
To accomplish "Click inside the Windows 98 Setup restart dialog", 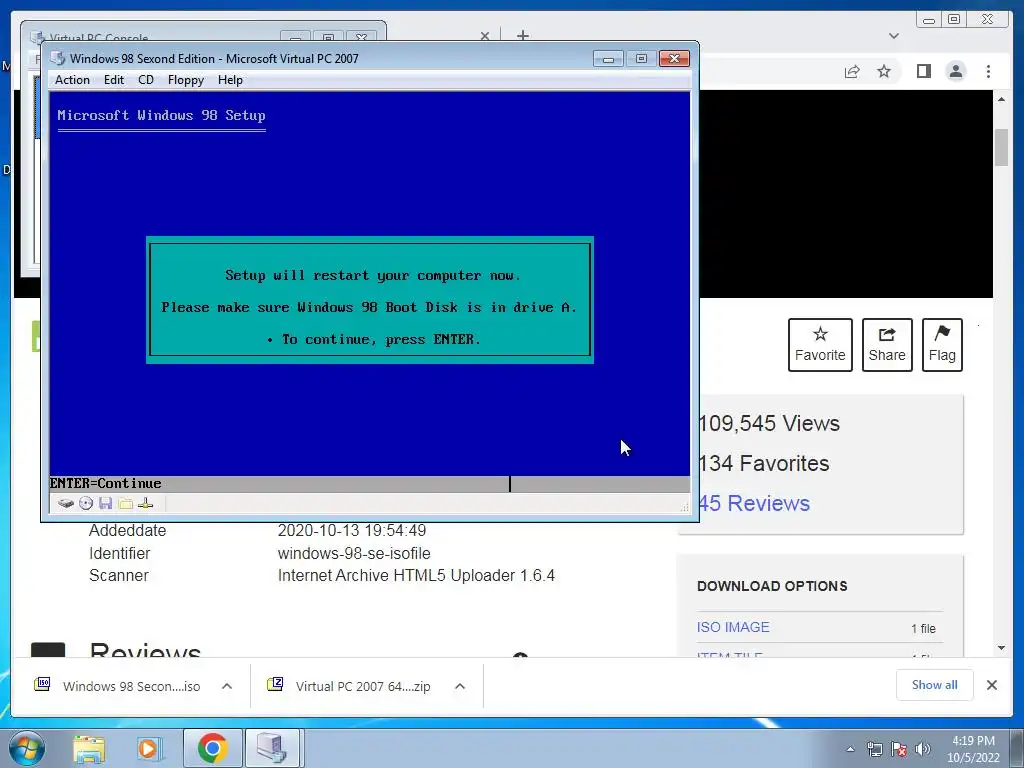I will pos(370,300).
